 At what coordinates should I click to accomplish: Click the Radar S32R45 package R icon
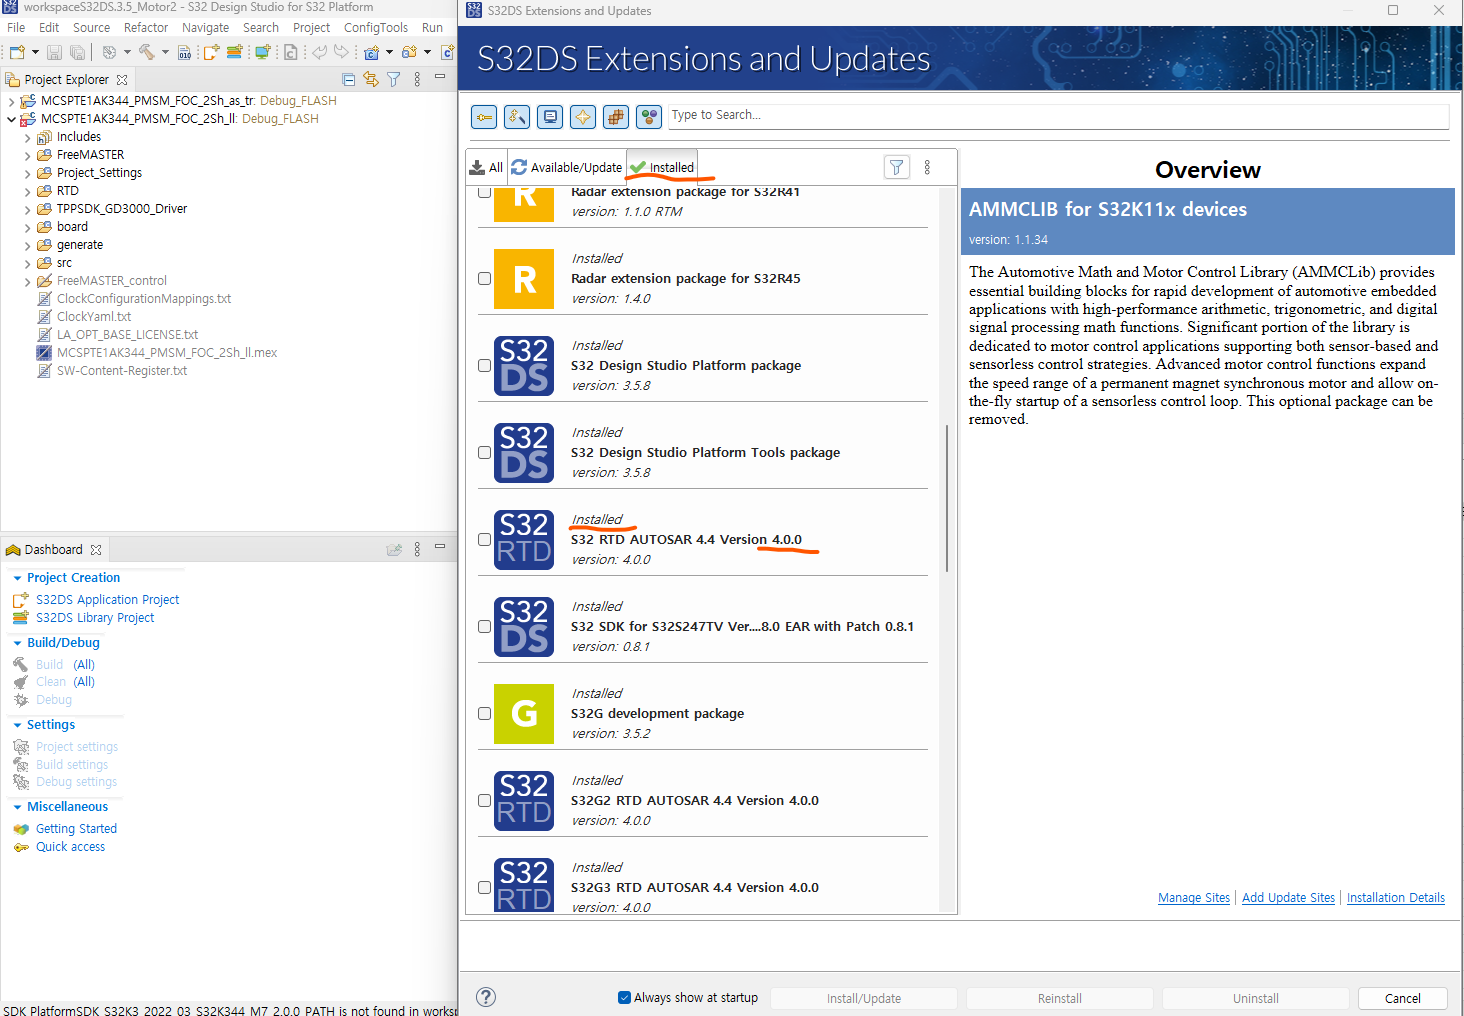click(x=524, y=279)
